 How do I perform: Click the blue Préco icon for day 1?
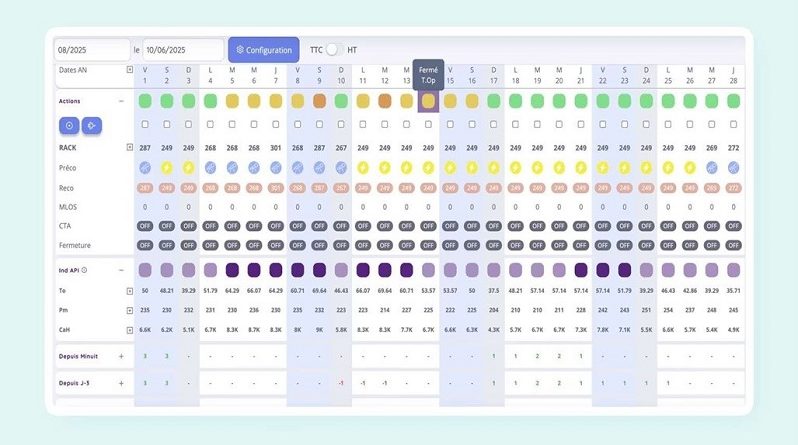[x=145, y=168]
